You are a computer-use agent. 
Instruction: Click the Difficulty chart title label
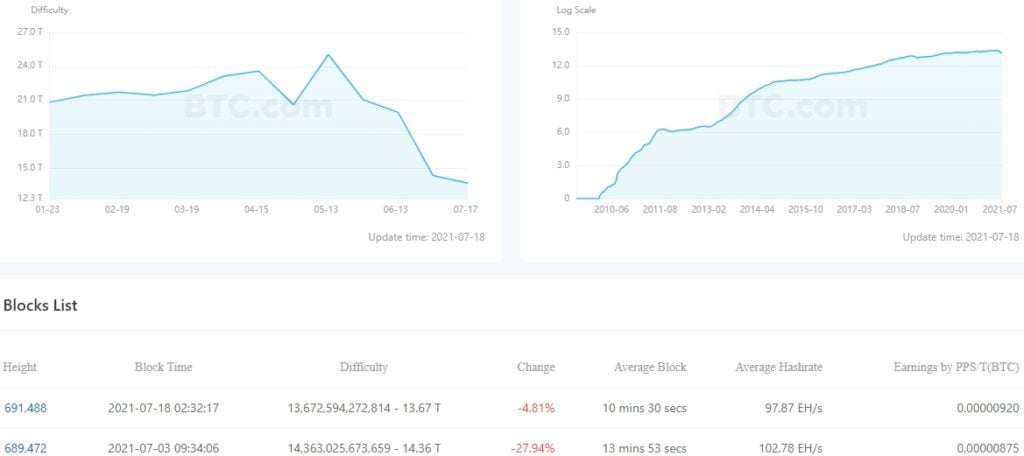click(x=50, y=10)
